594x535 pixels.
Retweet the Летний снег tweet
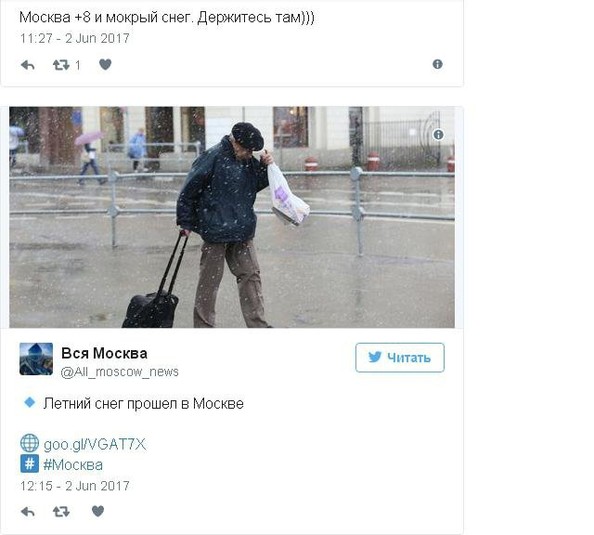click(61, 512)
